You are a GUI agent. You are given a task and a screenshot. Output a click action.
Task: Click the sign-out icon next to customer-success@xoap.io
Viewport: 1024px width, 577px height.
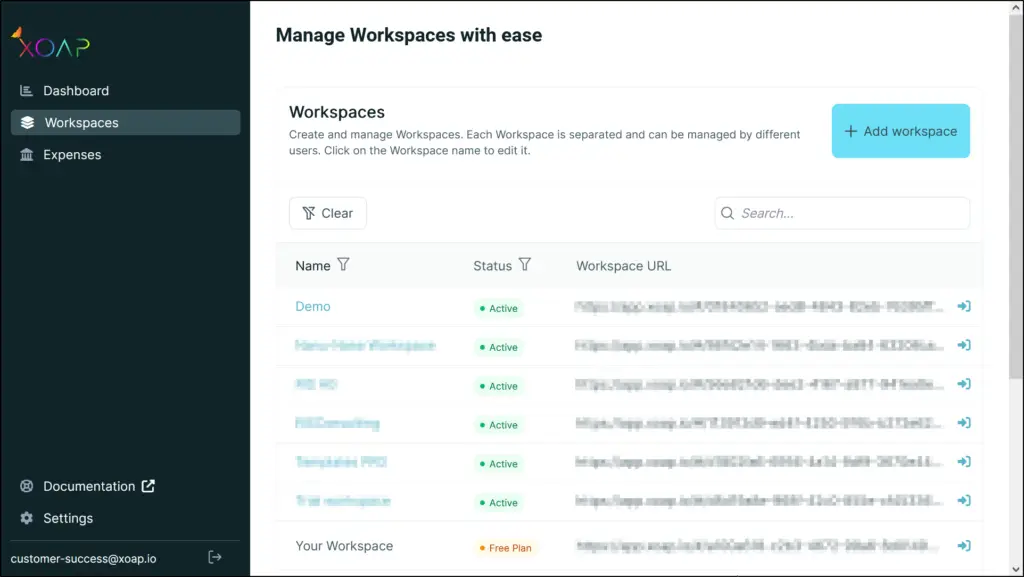[x=213, y=557]
